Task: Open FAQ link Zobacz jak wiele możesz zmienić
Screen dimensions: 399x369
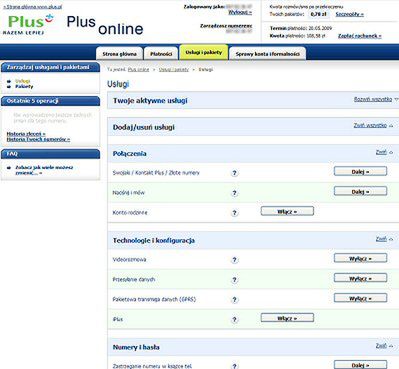Action: [x=44, y=170]
